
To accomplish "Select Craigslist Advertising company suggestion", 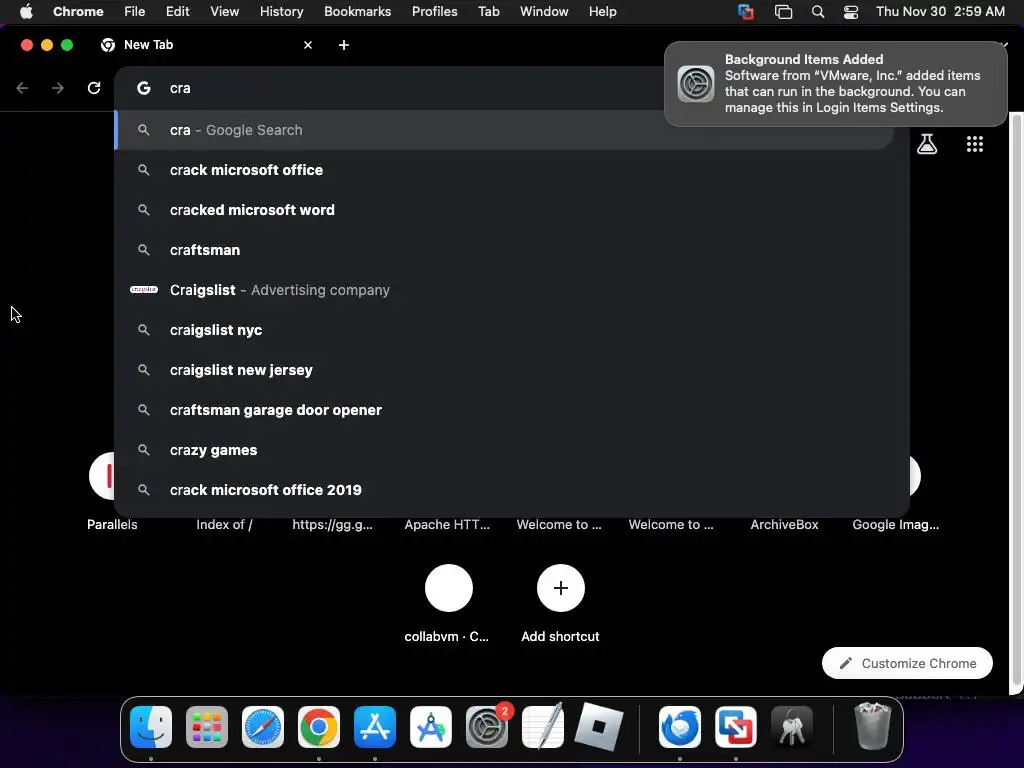I will point(512,290).
